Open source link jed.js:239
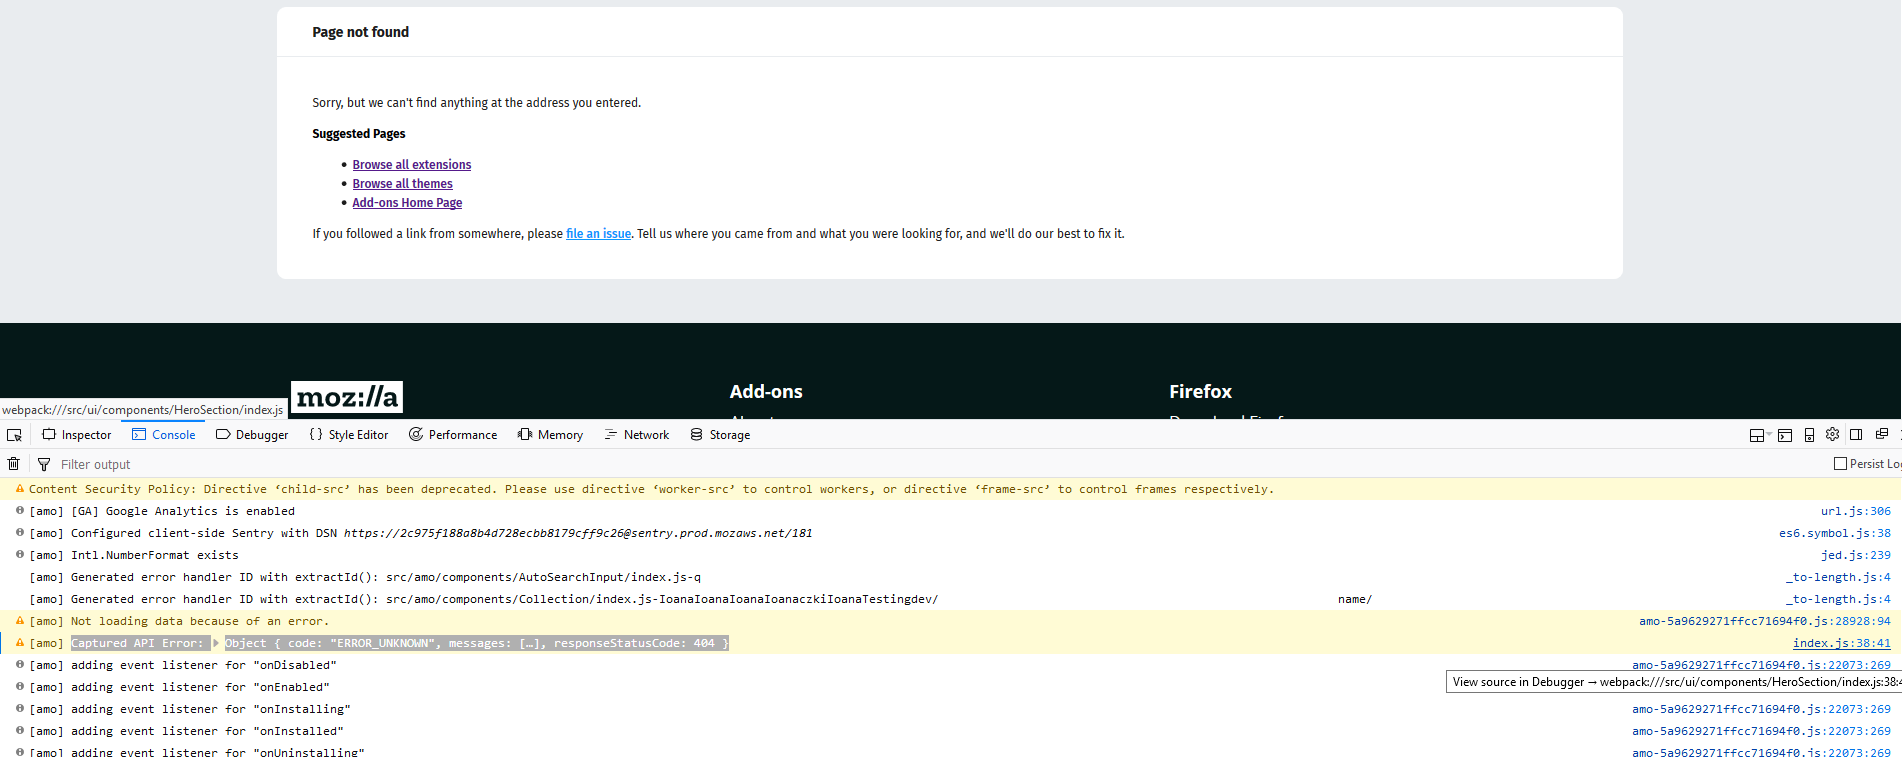Image resolution: width=1902 pixels, height=757 pixels. (1856, 555)
